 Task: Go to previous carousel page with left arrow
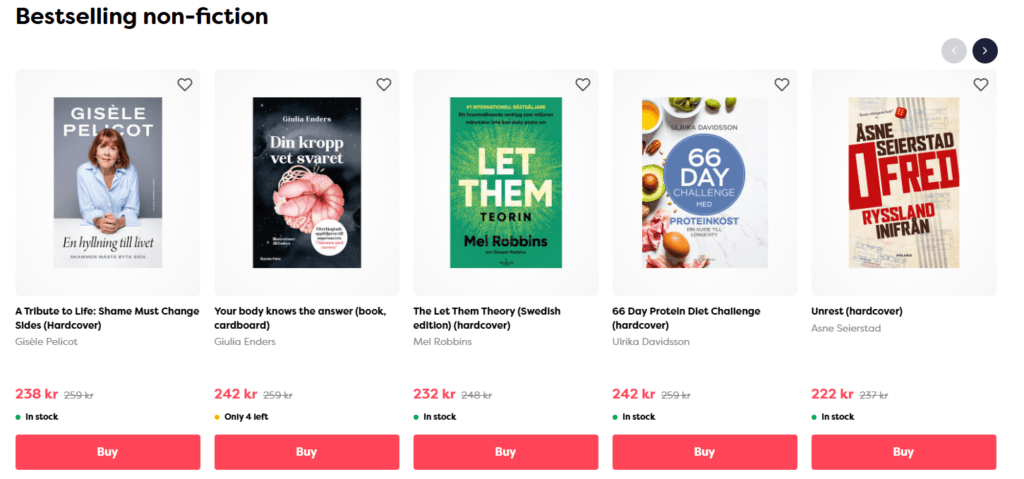[x=954, y=50]
